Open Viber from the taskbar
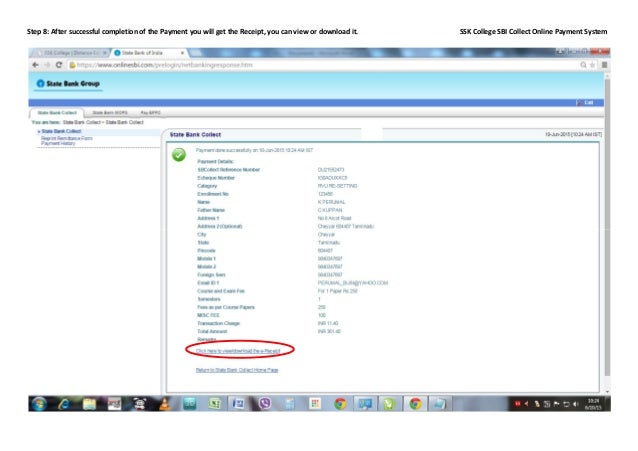 (x=265, y=404)
